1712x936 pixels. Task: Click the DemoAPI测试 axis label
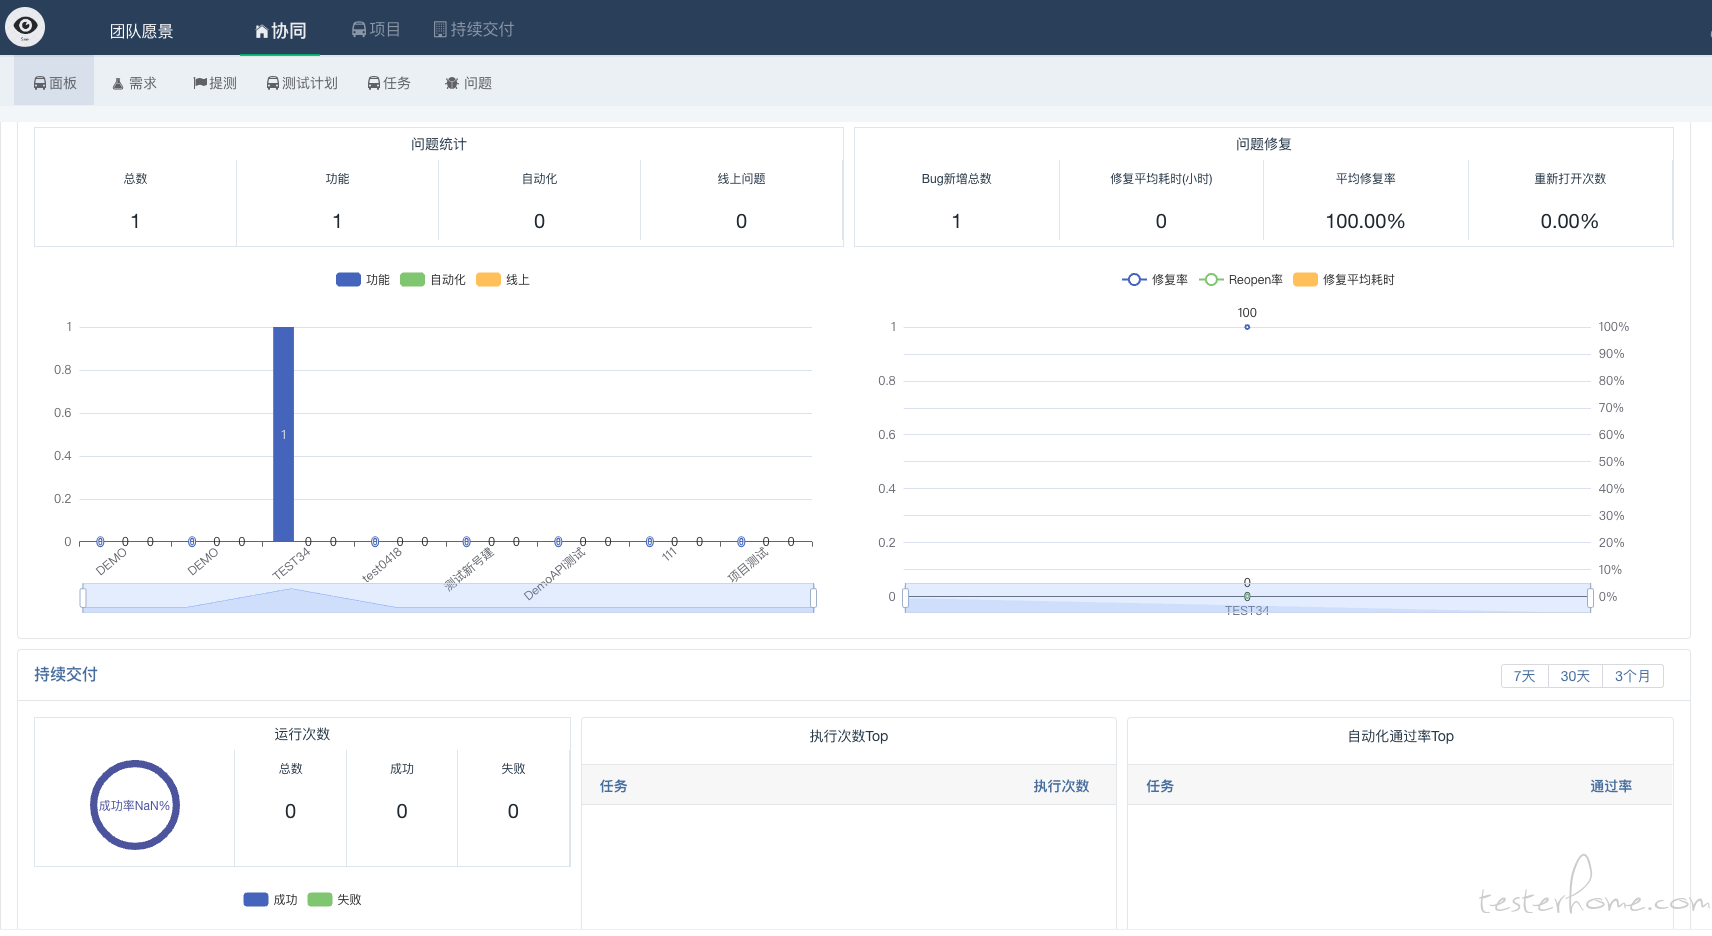coord(555,574)
